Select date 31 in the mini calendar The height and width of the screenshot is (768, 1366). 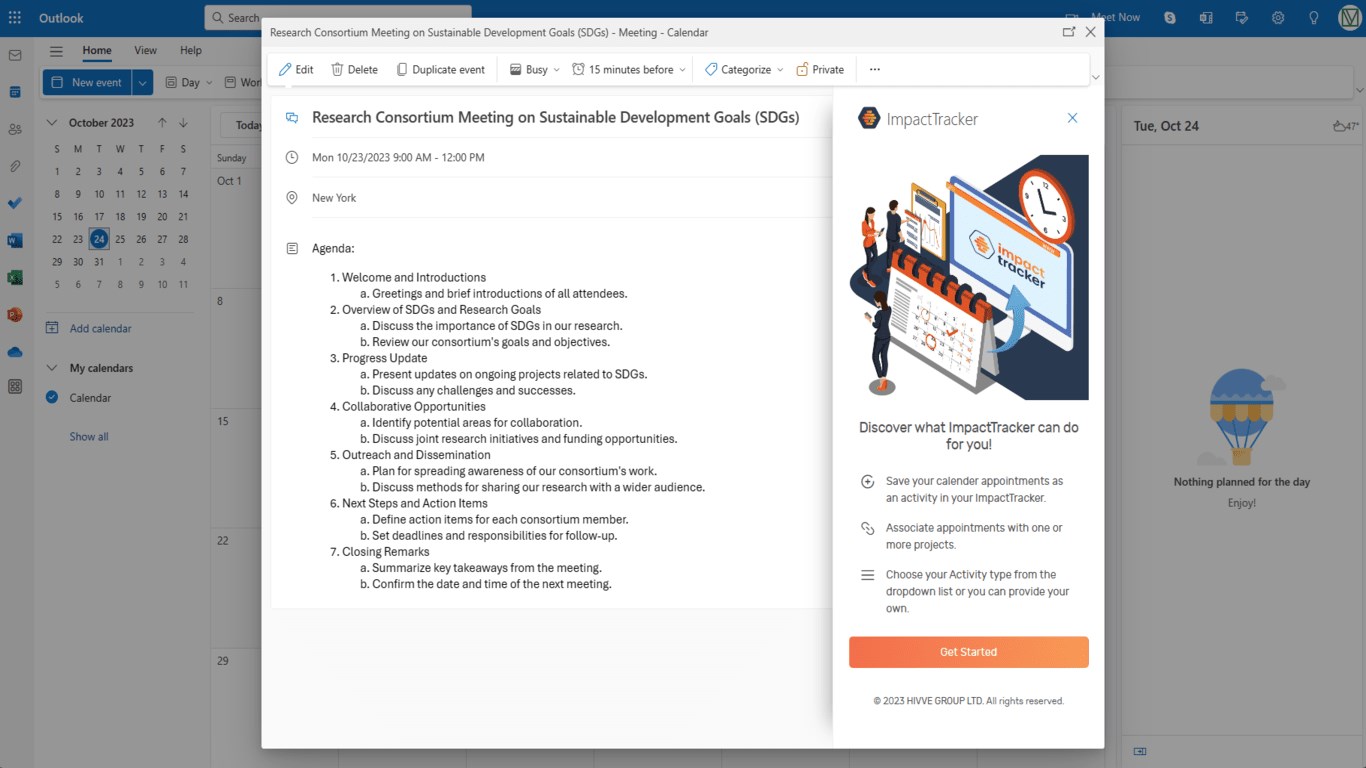click(99, 262)
